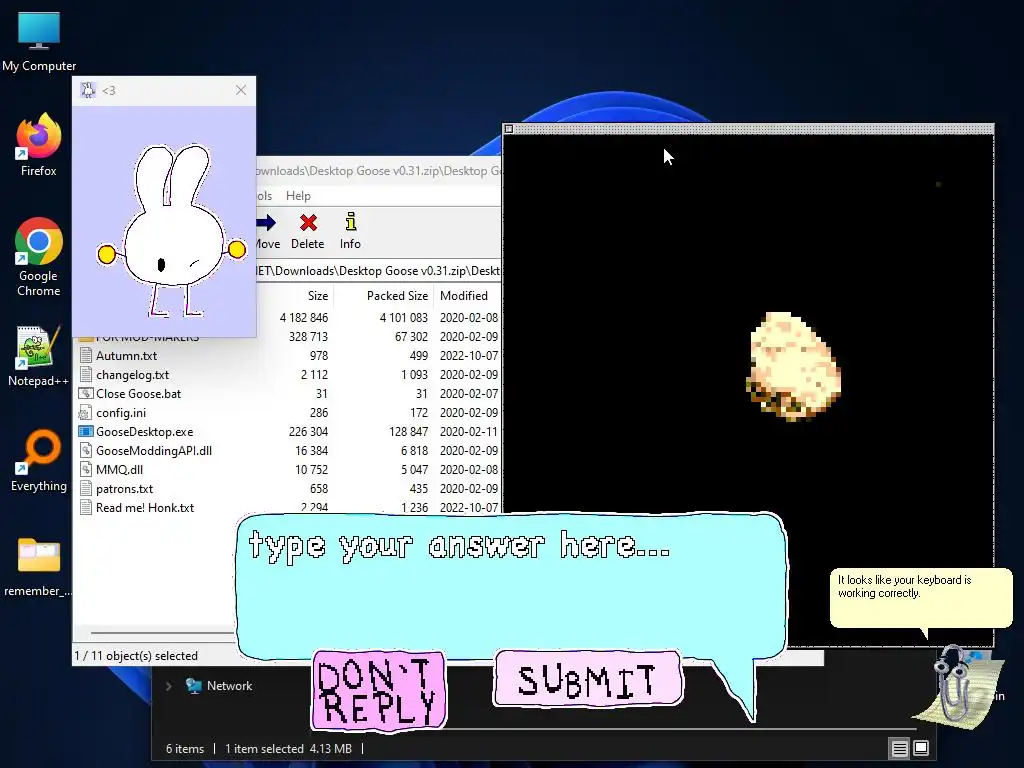
Task: Launch the Everything search shortcut
Action: tap(39, 460)
